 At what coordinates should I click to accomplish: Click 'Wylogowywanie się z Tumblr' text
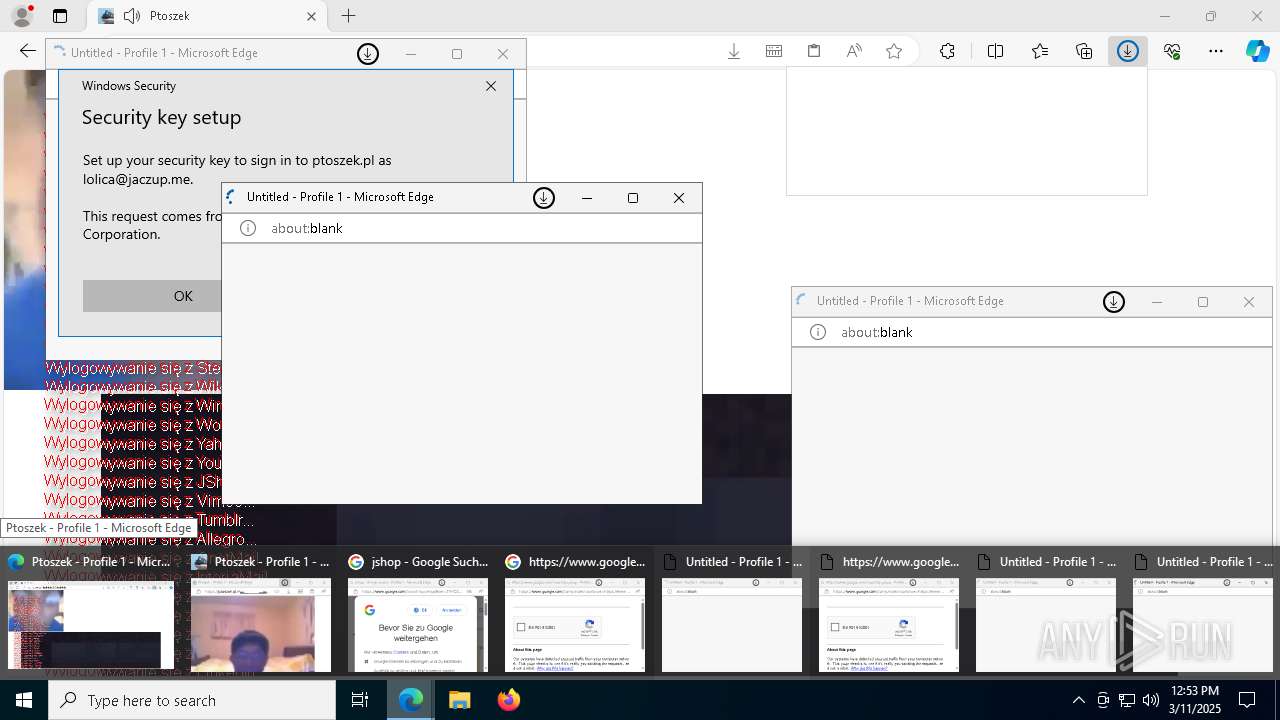coord(148,520)
